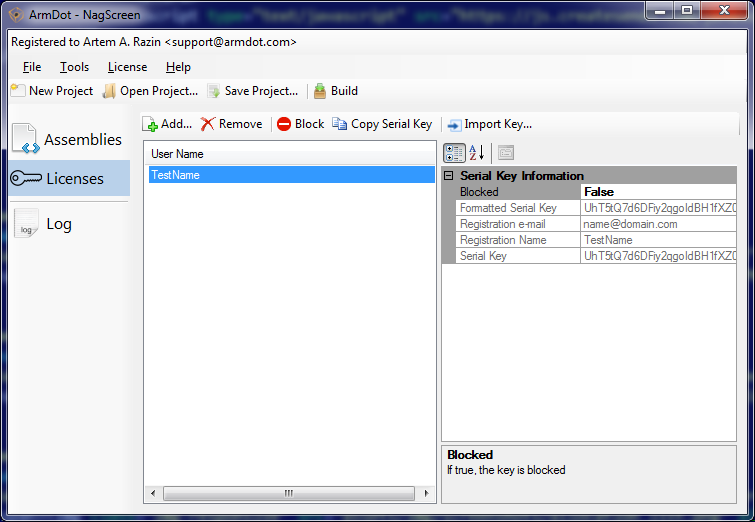Open the File menu
The height and width of the screenshot is (522, 755).
pos(32,67)
